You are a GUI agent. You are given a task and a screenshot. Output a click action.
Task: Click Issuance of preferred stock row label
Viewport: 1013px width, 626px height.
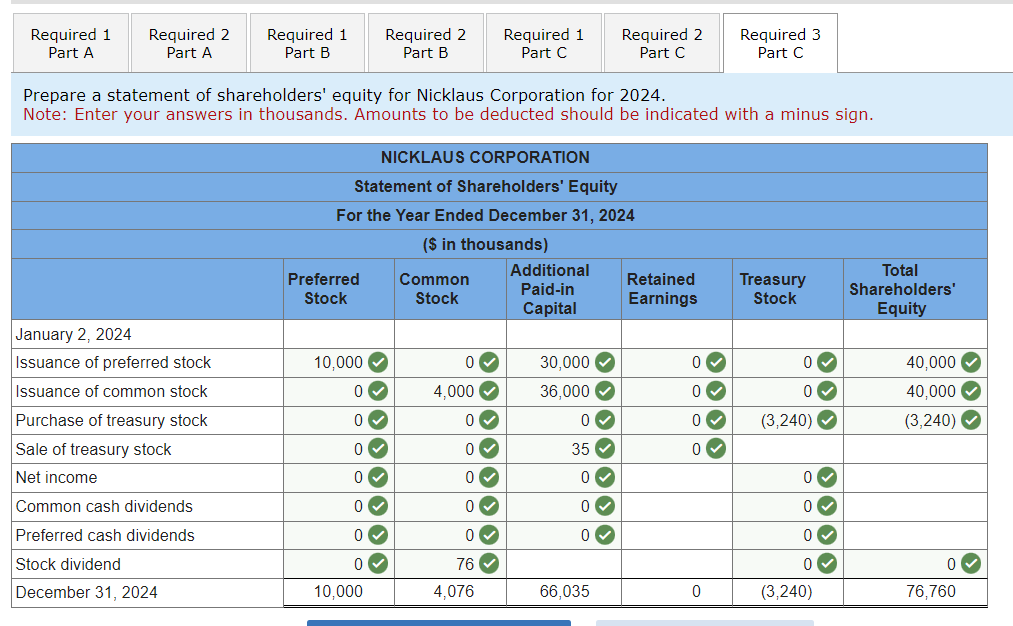pos(113,362)
